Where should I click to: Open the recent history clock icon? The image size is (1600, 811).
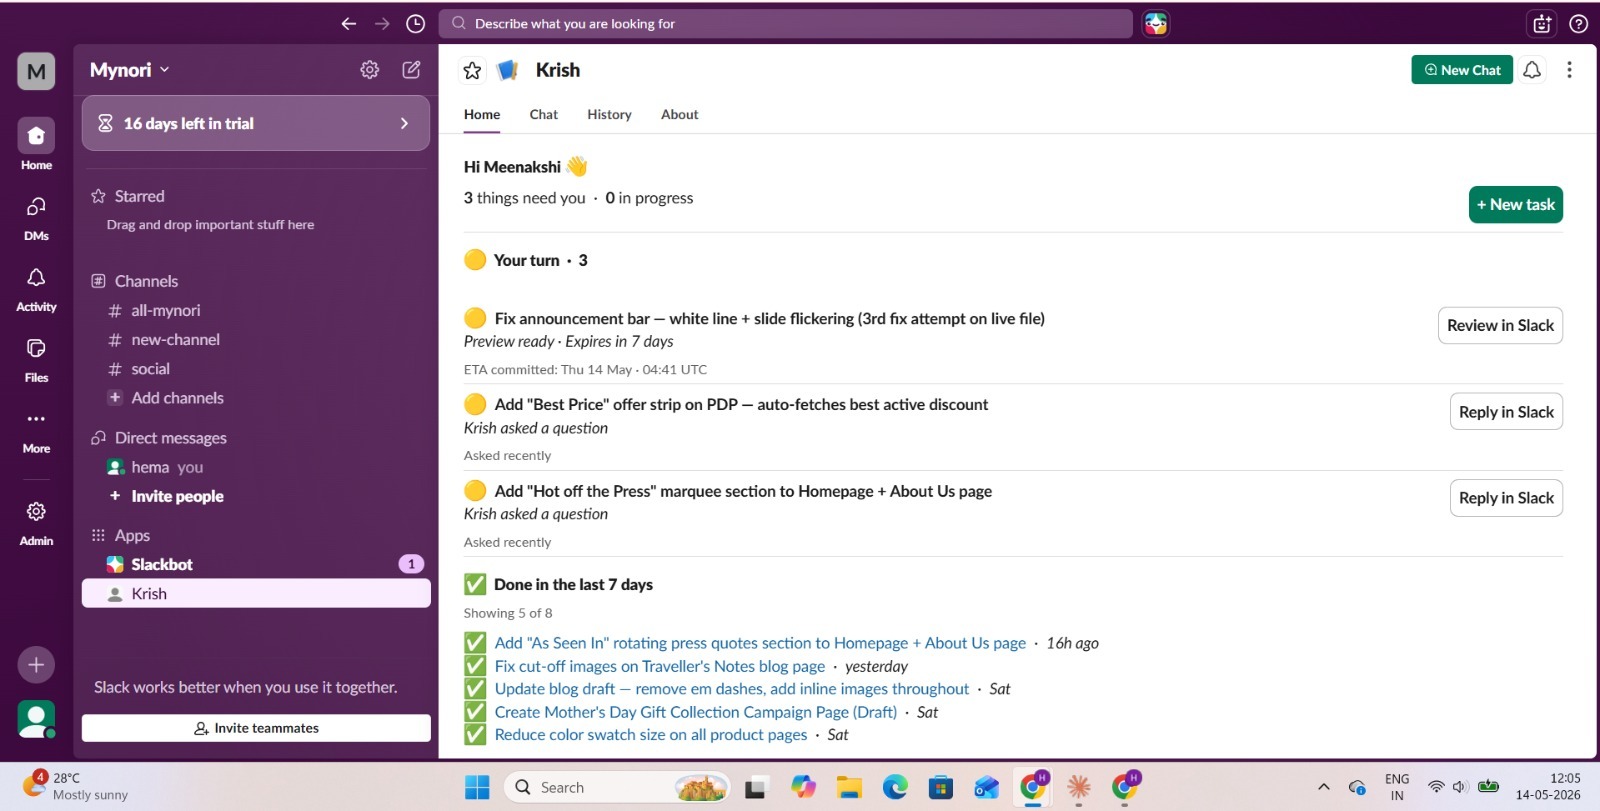coord(416,24)
